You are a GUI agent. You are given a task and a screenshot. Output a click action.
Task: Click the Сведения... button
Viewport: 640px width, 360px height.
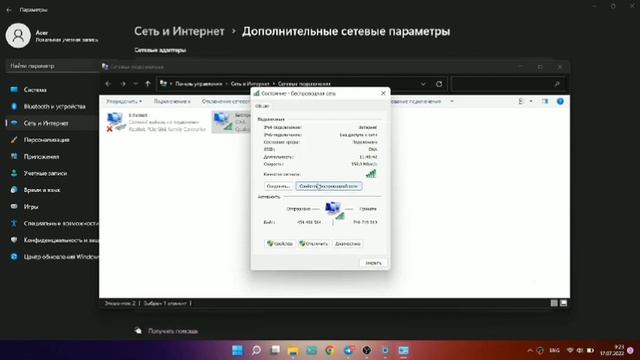tap(278, 186)
